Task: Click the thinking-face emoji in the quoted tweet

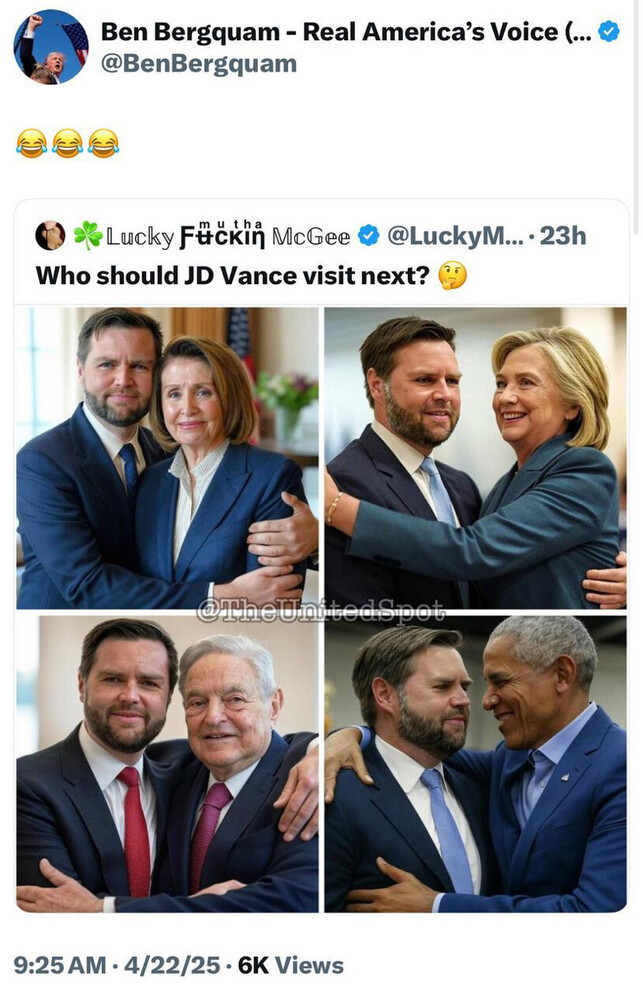Action: click(452, 275)
